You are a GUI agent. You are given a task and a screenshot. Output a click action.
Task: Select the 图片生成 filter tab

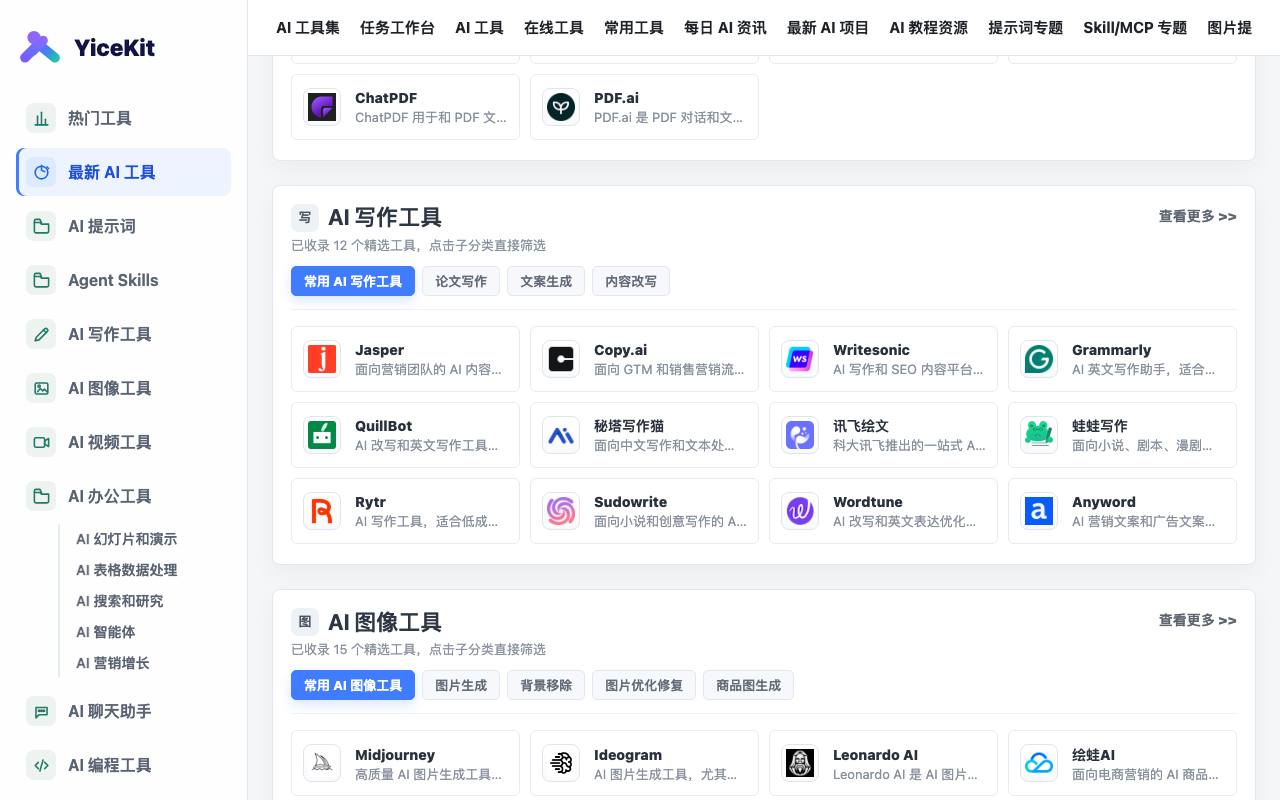461,685
